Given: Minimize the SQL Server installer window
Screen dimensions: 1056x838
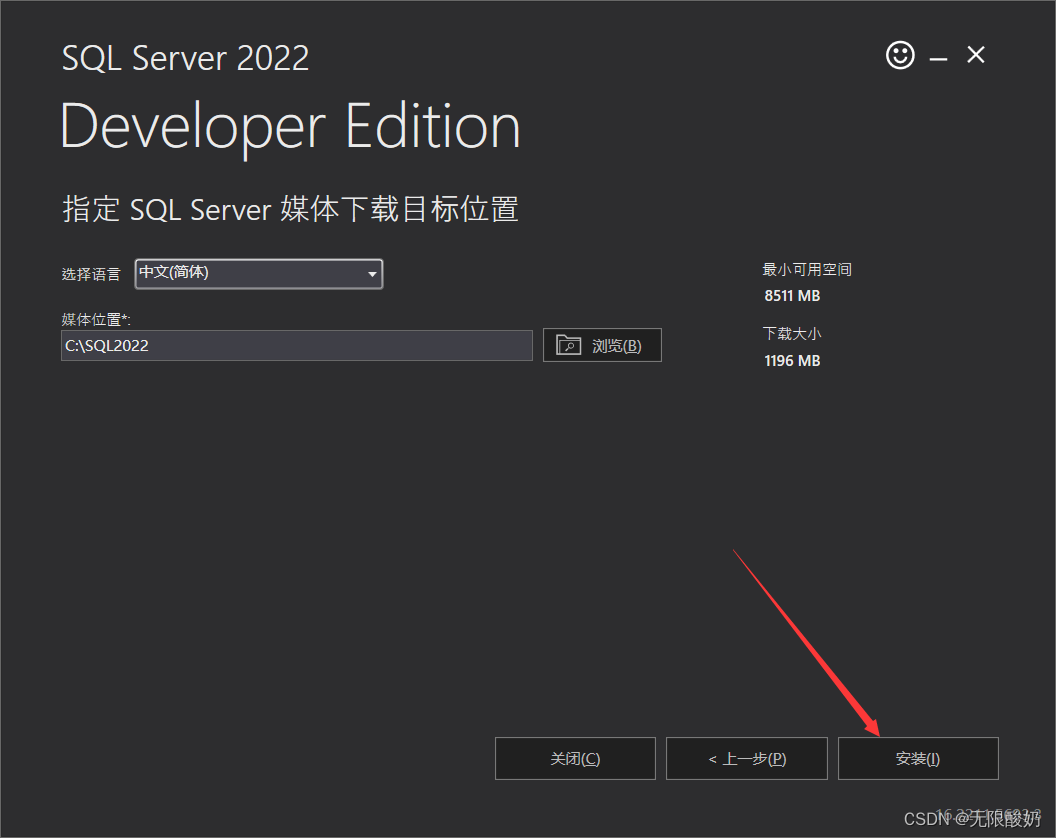Looking at the screenshot, I should coord(938,59).
